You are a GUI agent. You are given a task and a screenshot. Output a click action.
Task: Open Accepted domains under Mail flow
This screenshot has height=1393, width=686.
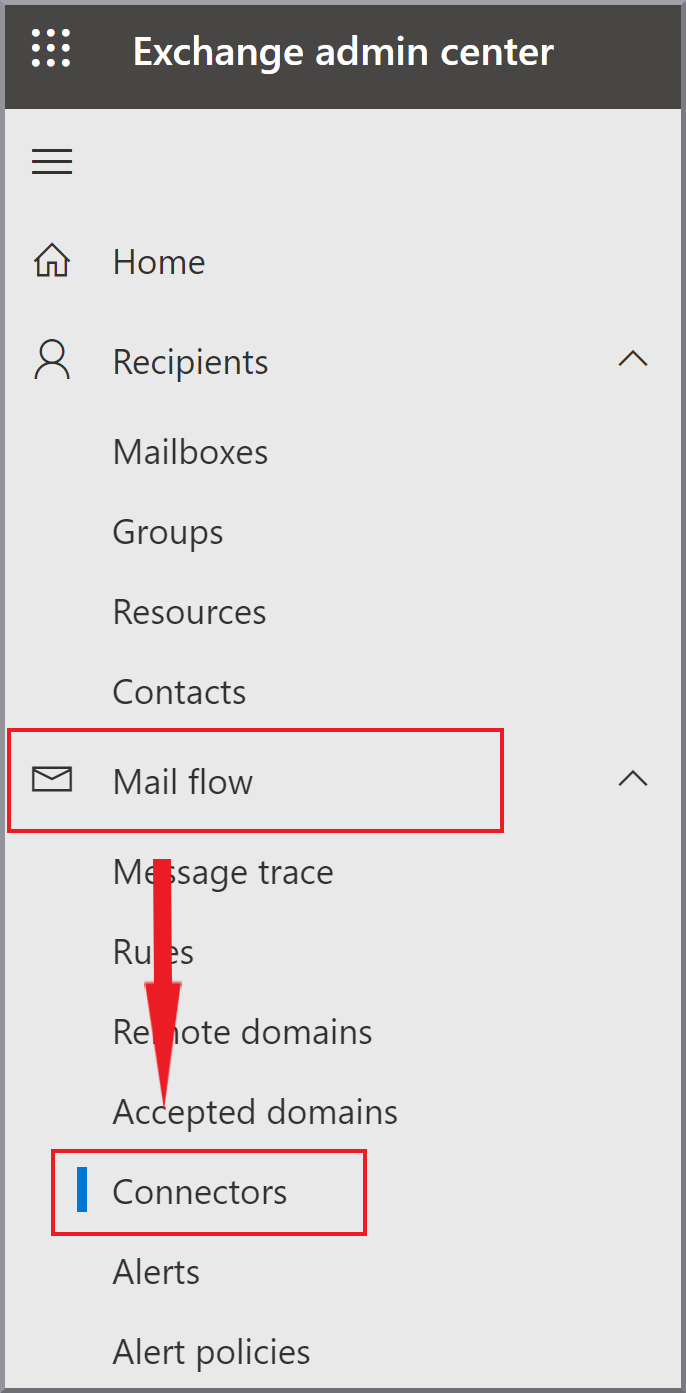(x=255, y=1112)
